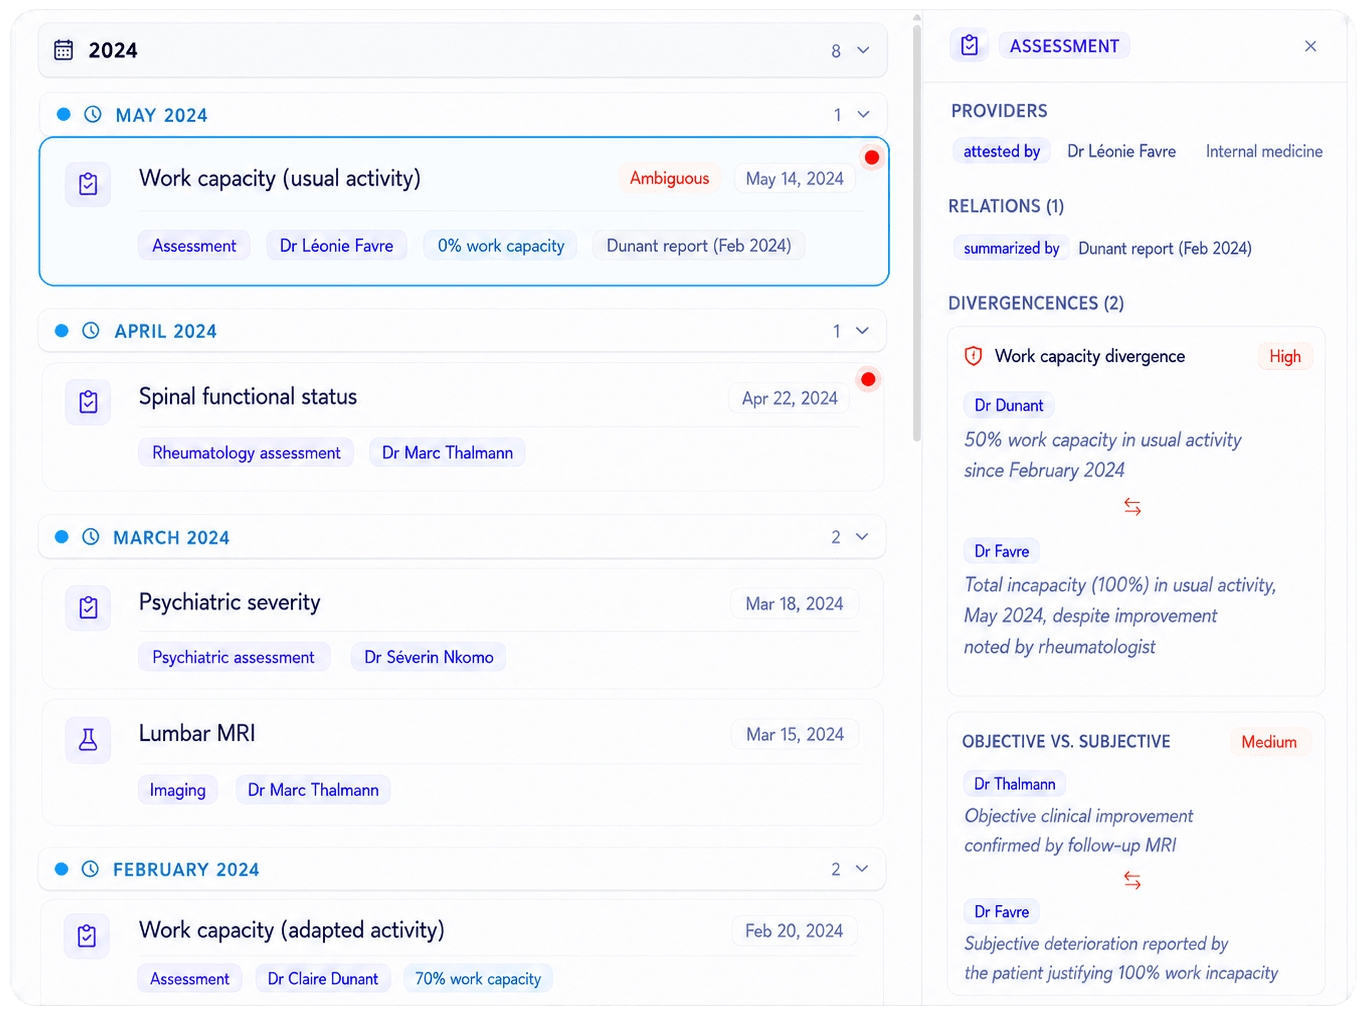Click the clipboard icon of Work capacity (adapted activity)
The width and height of the screenshot is (1367, 1016).
coord(87,936)
